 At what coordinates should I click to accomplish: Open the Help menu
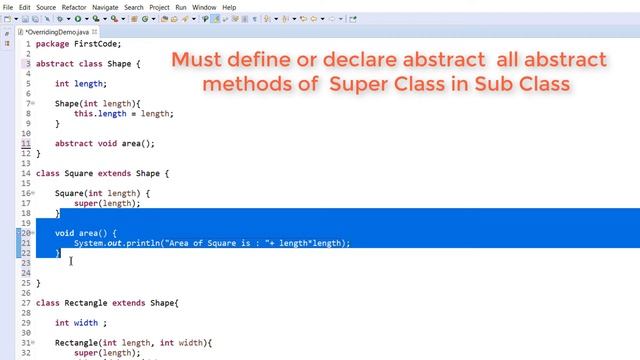(x=229, y=7)
